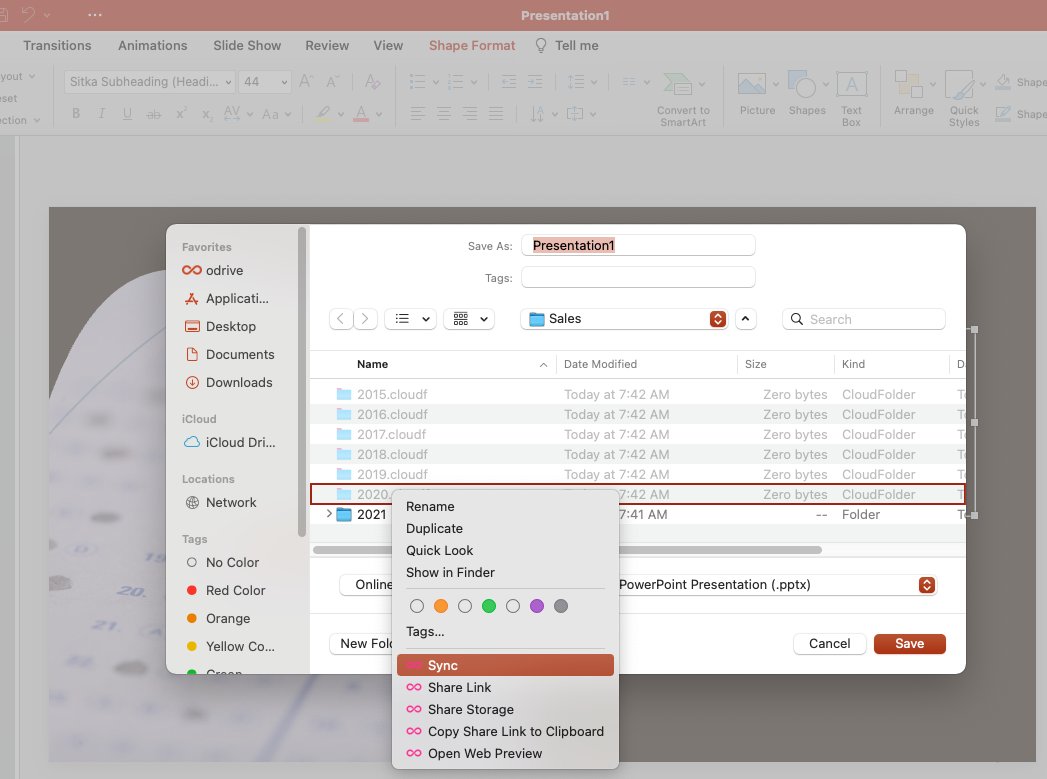Insert Picture from ribbon

(x=757, y=93)
